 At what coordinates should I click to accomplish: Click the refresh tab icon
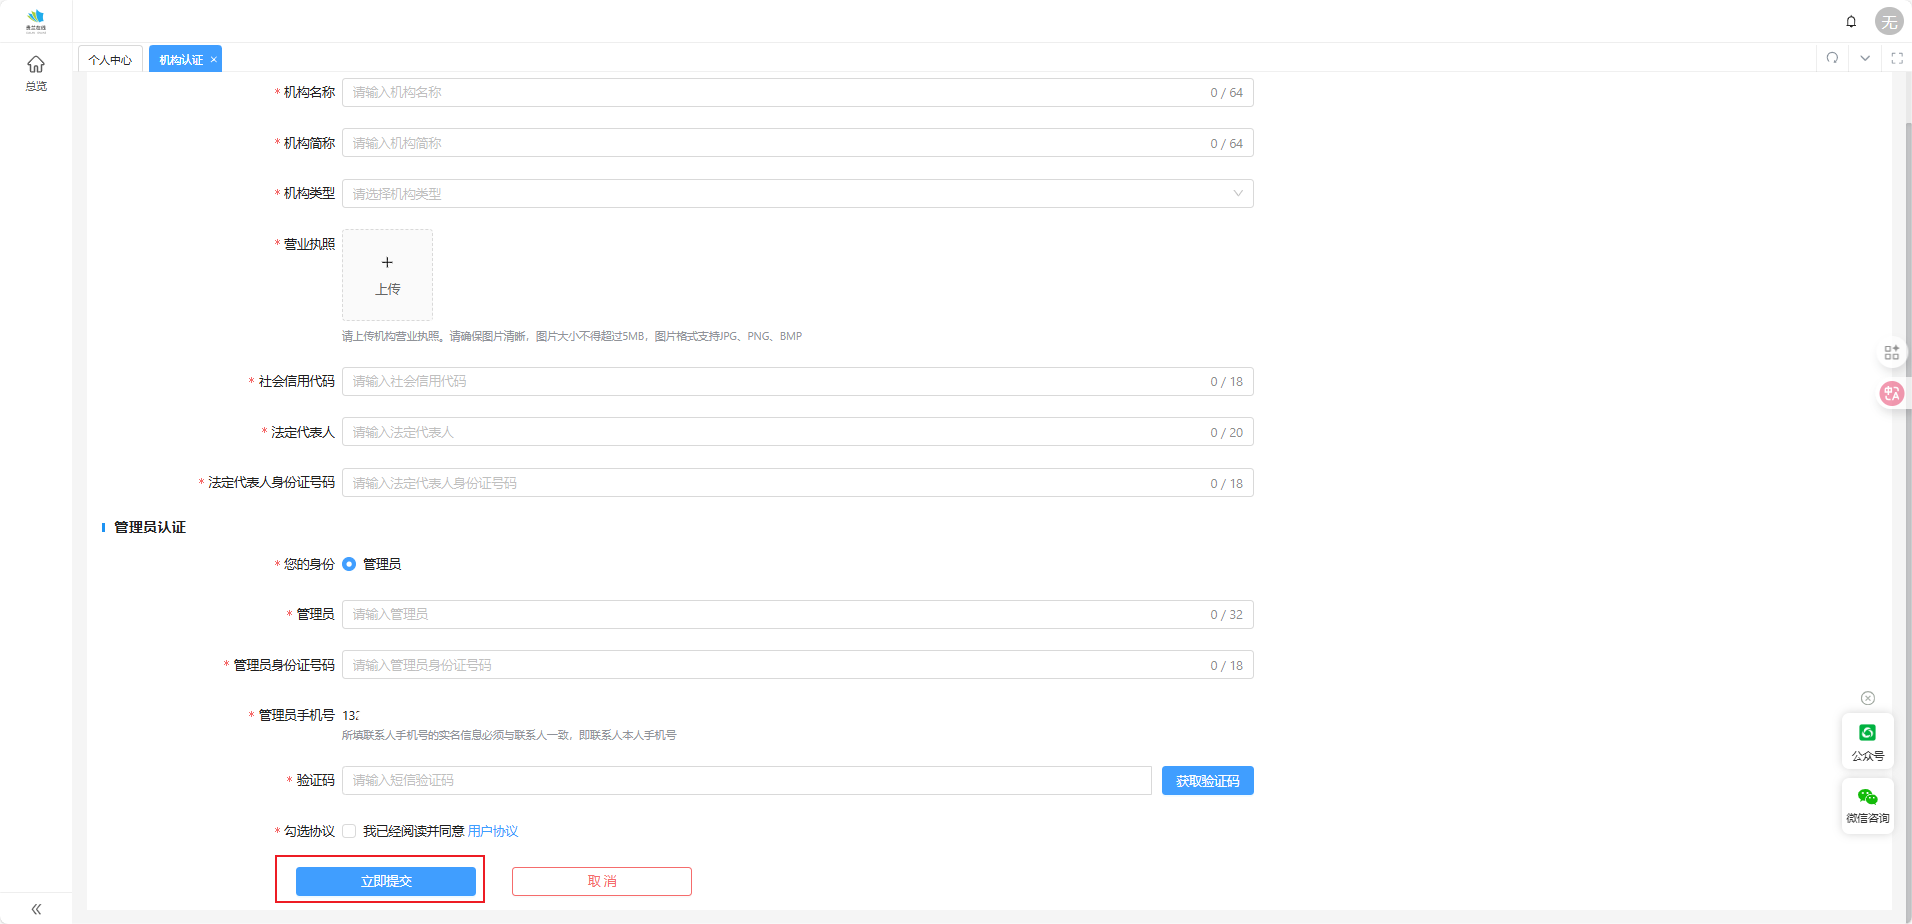tap(1832, 58)
